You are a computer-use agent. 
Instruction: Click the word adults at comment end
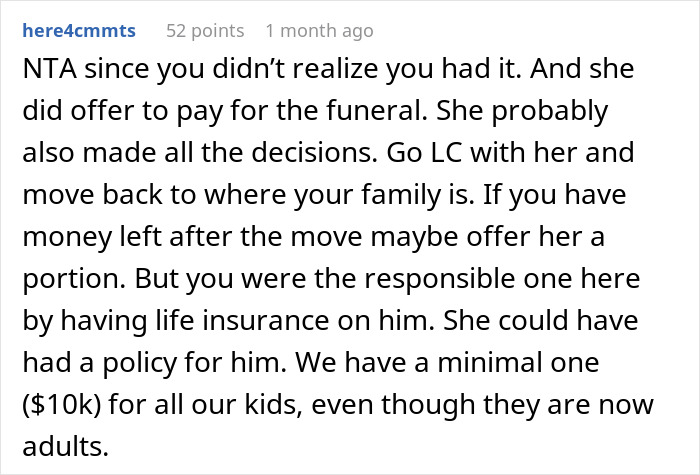pos(65,446)
